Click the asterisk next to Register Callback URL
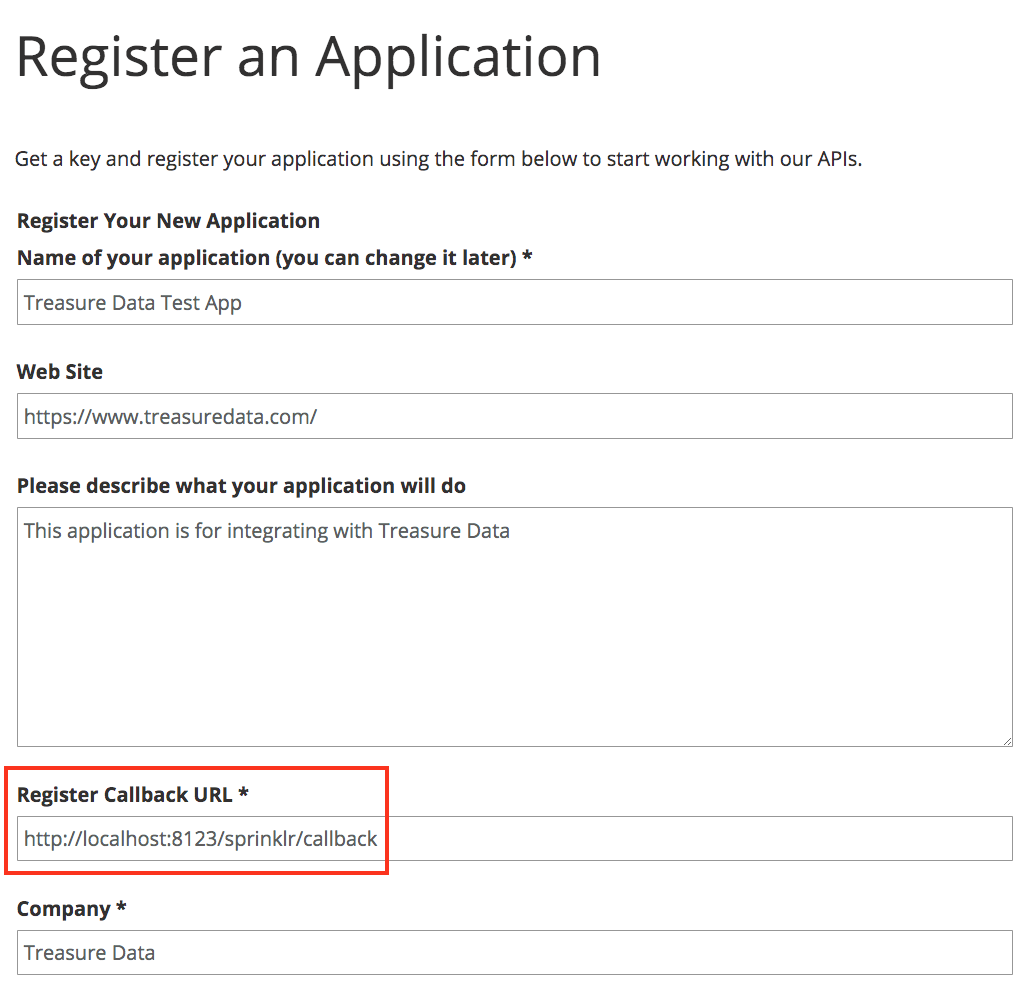Viewport: 1032px width, 989px height. (x=244, y=795)
